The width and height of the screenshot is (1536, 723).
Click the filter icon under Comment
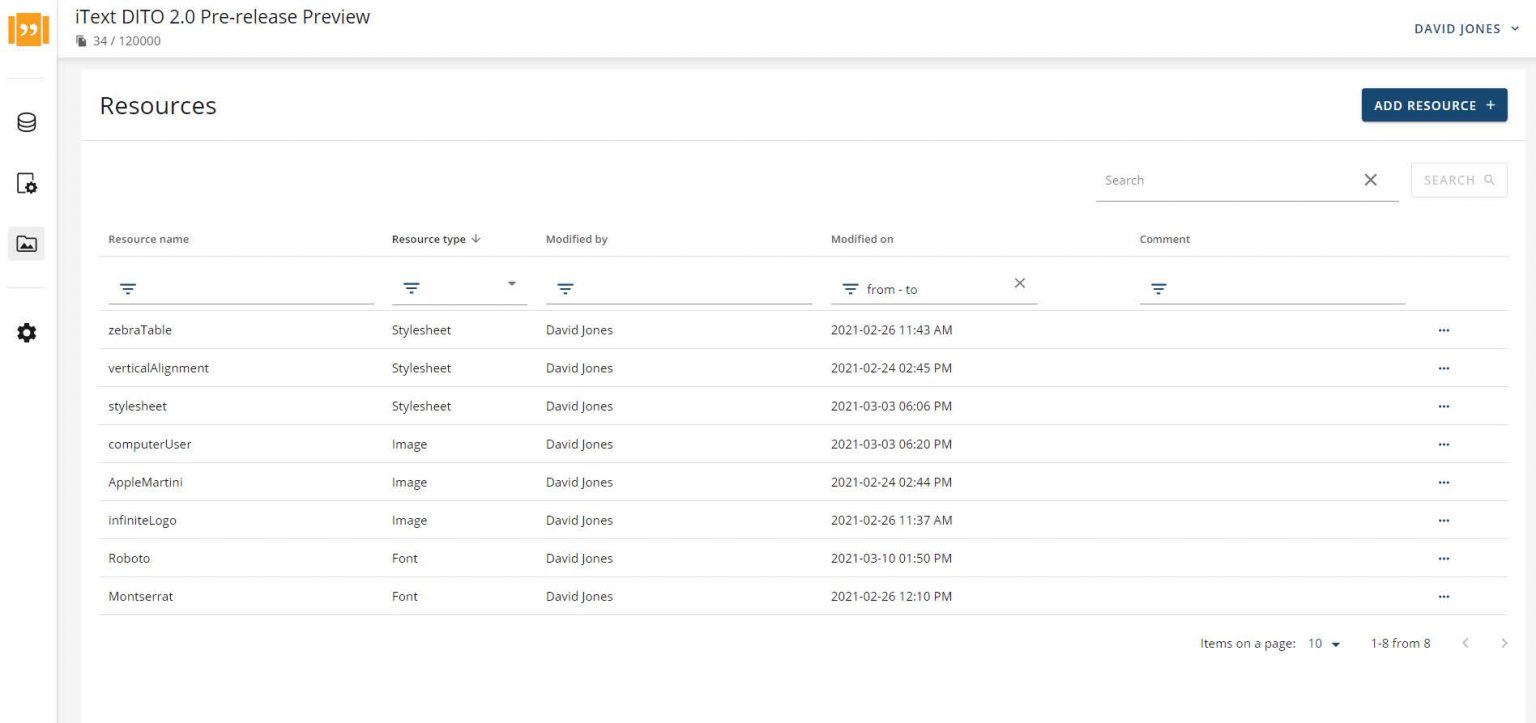(x=1158, y=288)
